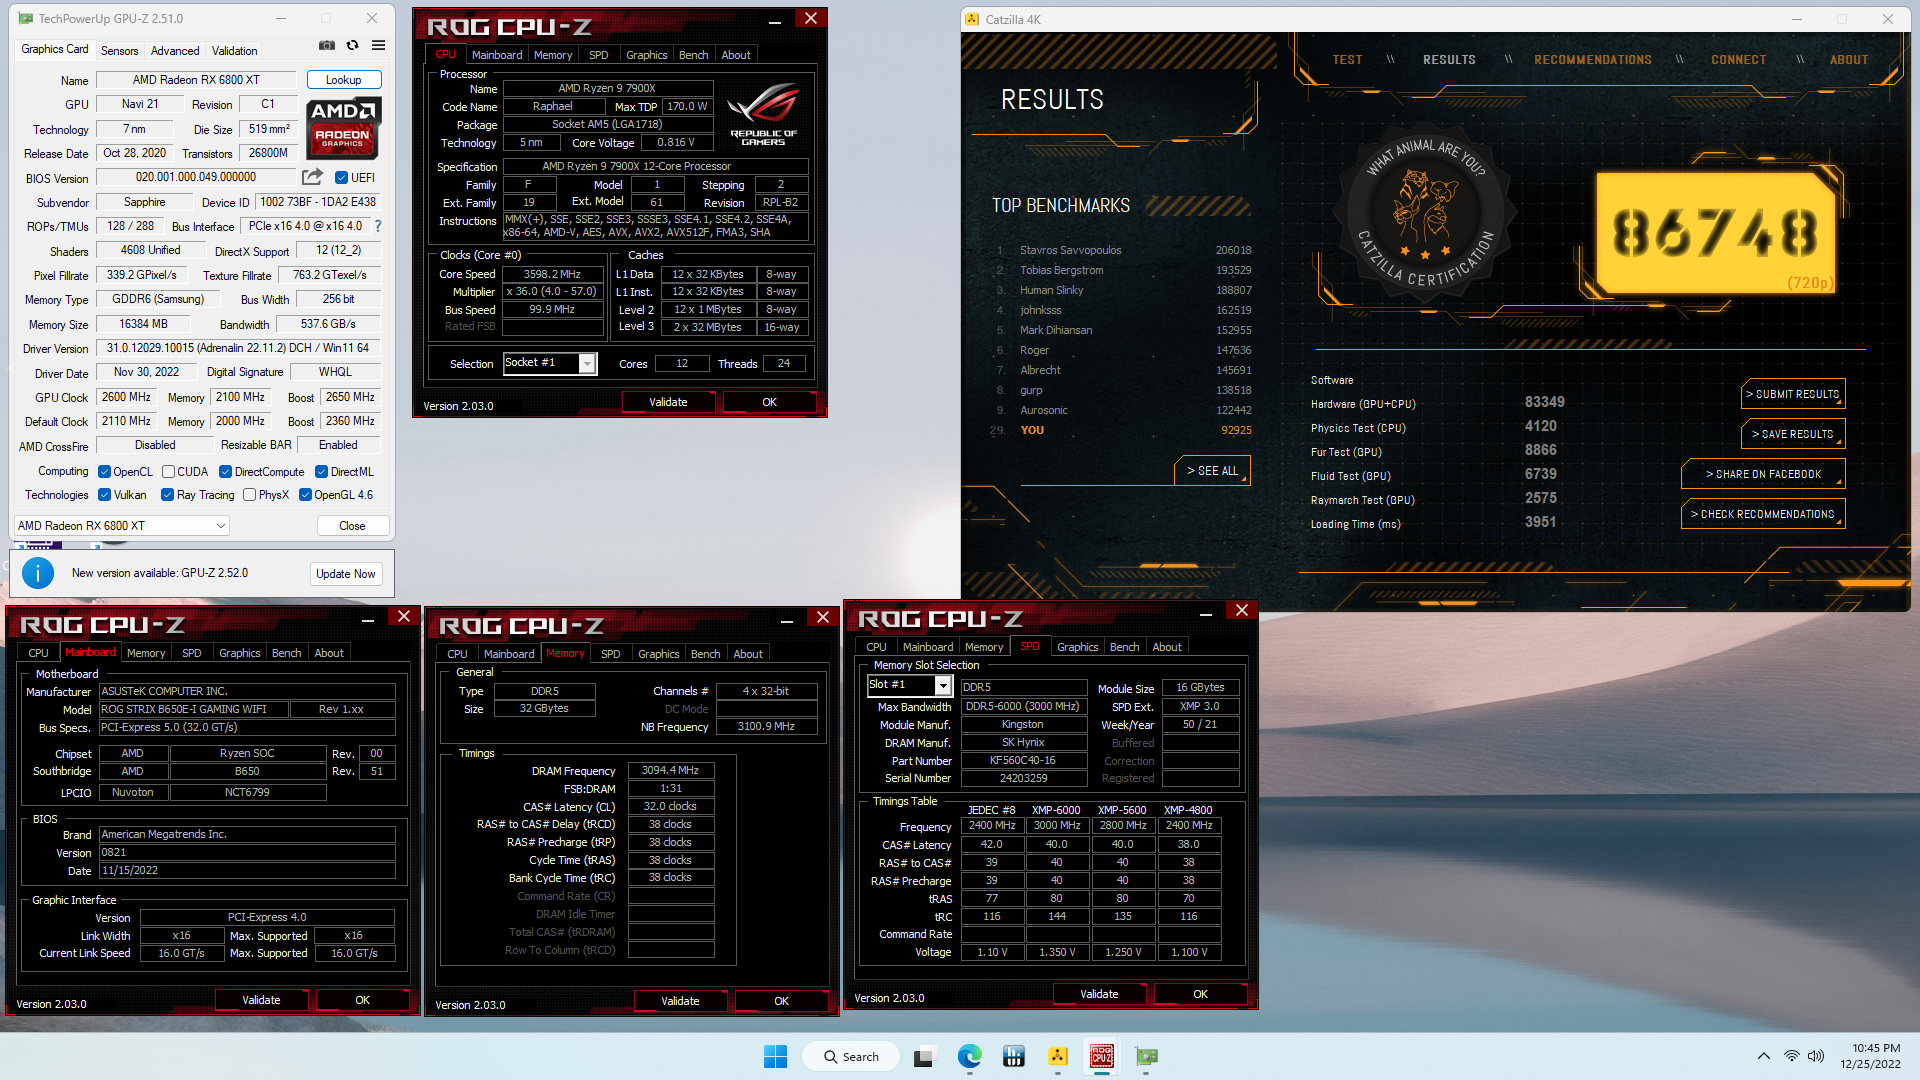
Task: Click volume speaker tray icon
Action: pyautogui.click(x=1816, y=1056)
